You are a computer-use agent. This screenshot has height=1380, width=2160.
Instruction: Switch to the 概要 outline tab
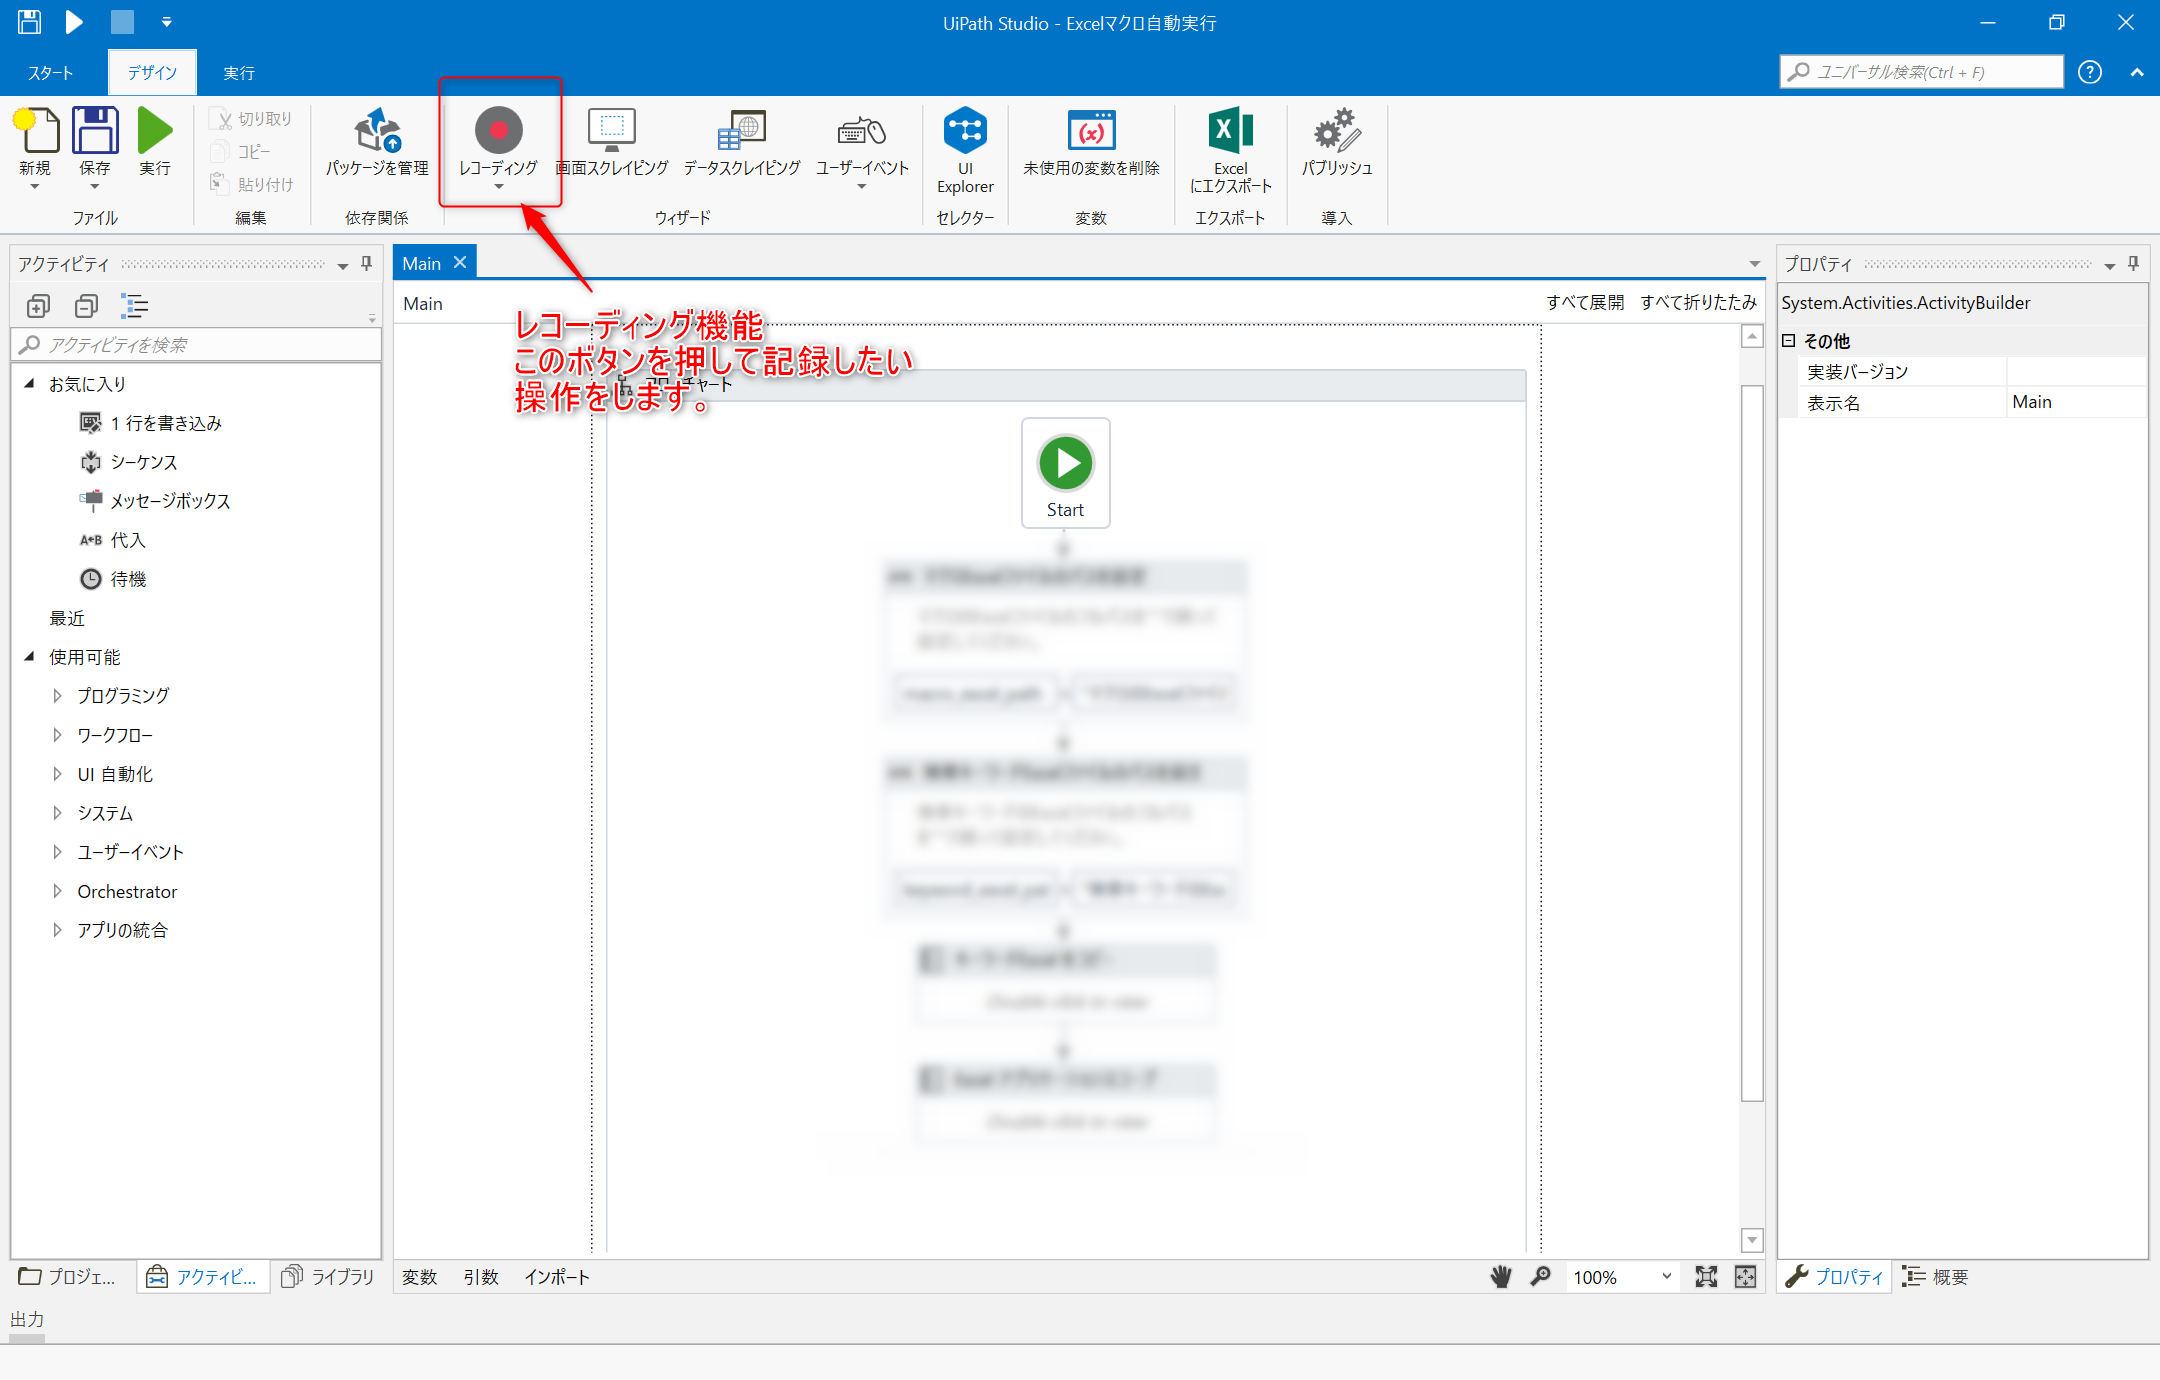click(1937, 1277)
